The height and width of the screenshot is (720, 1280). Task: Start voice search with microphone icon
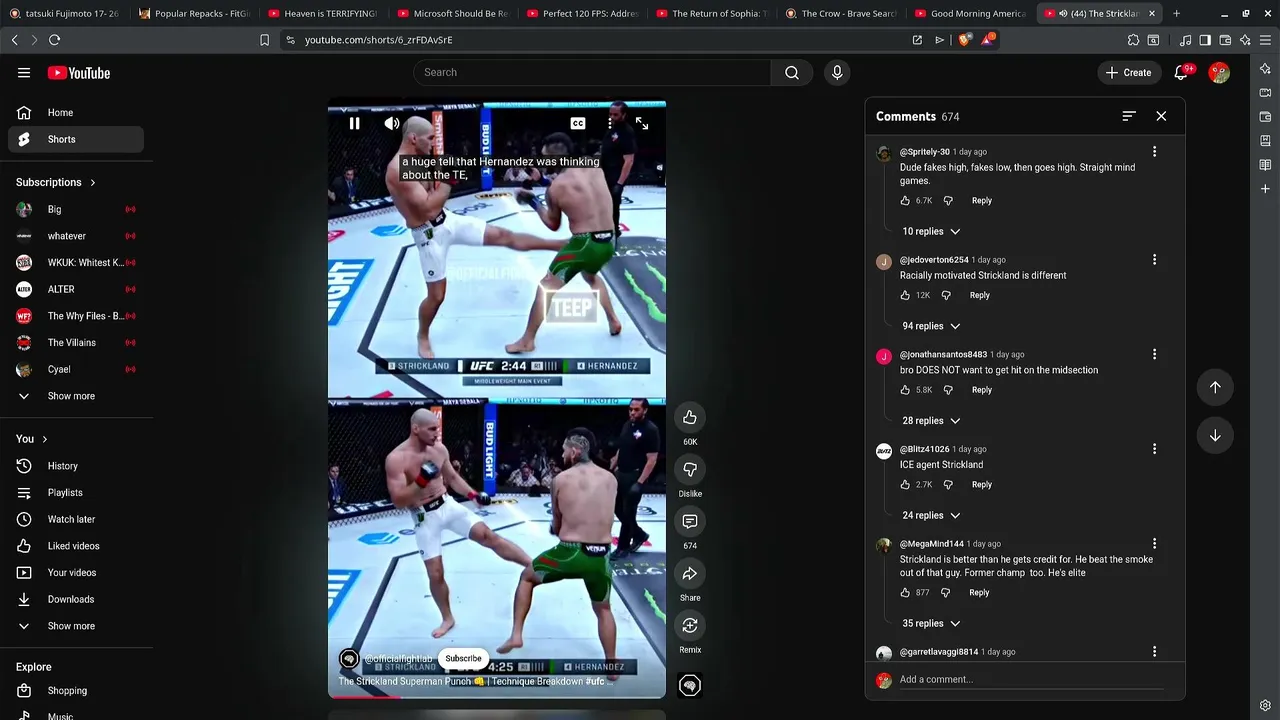[x=837, y=72]
